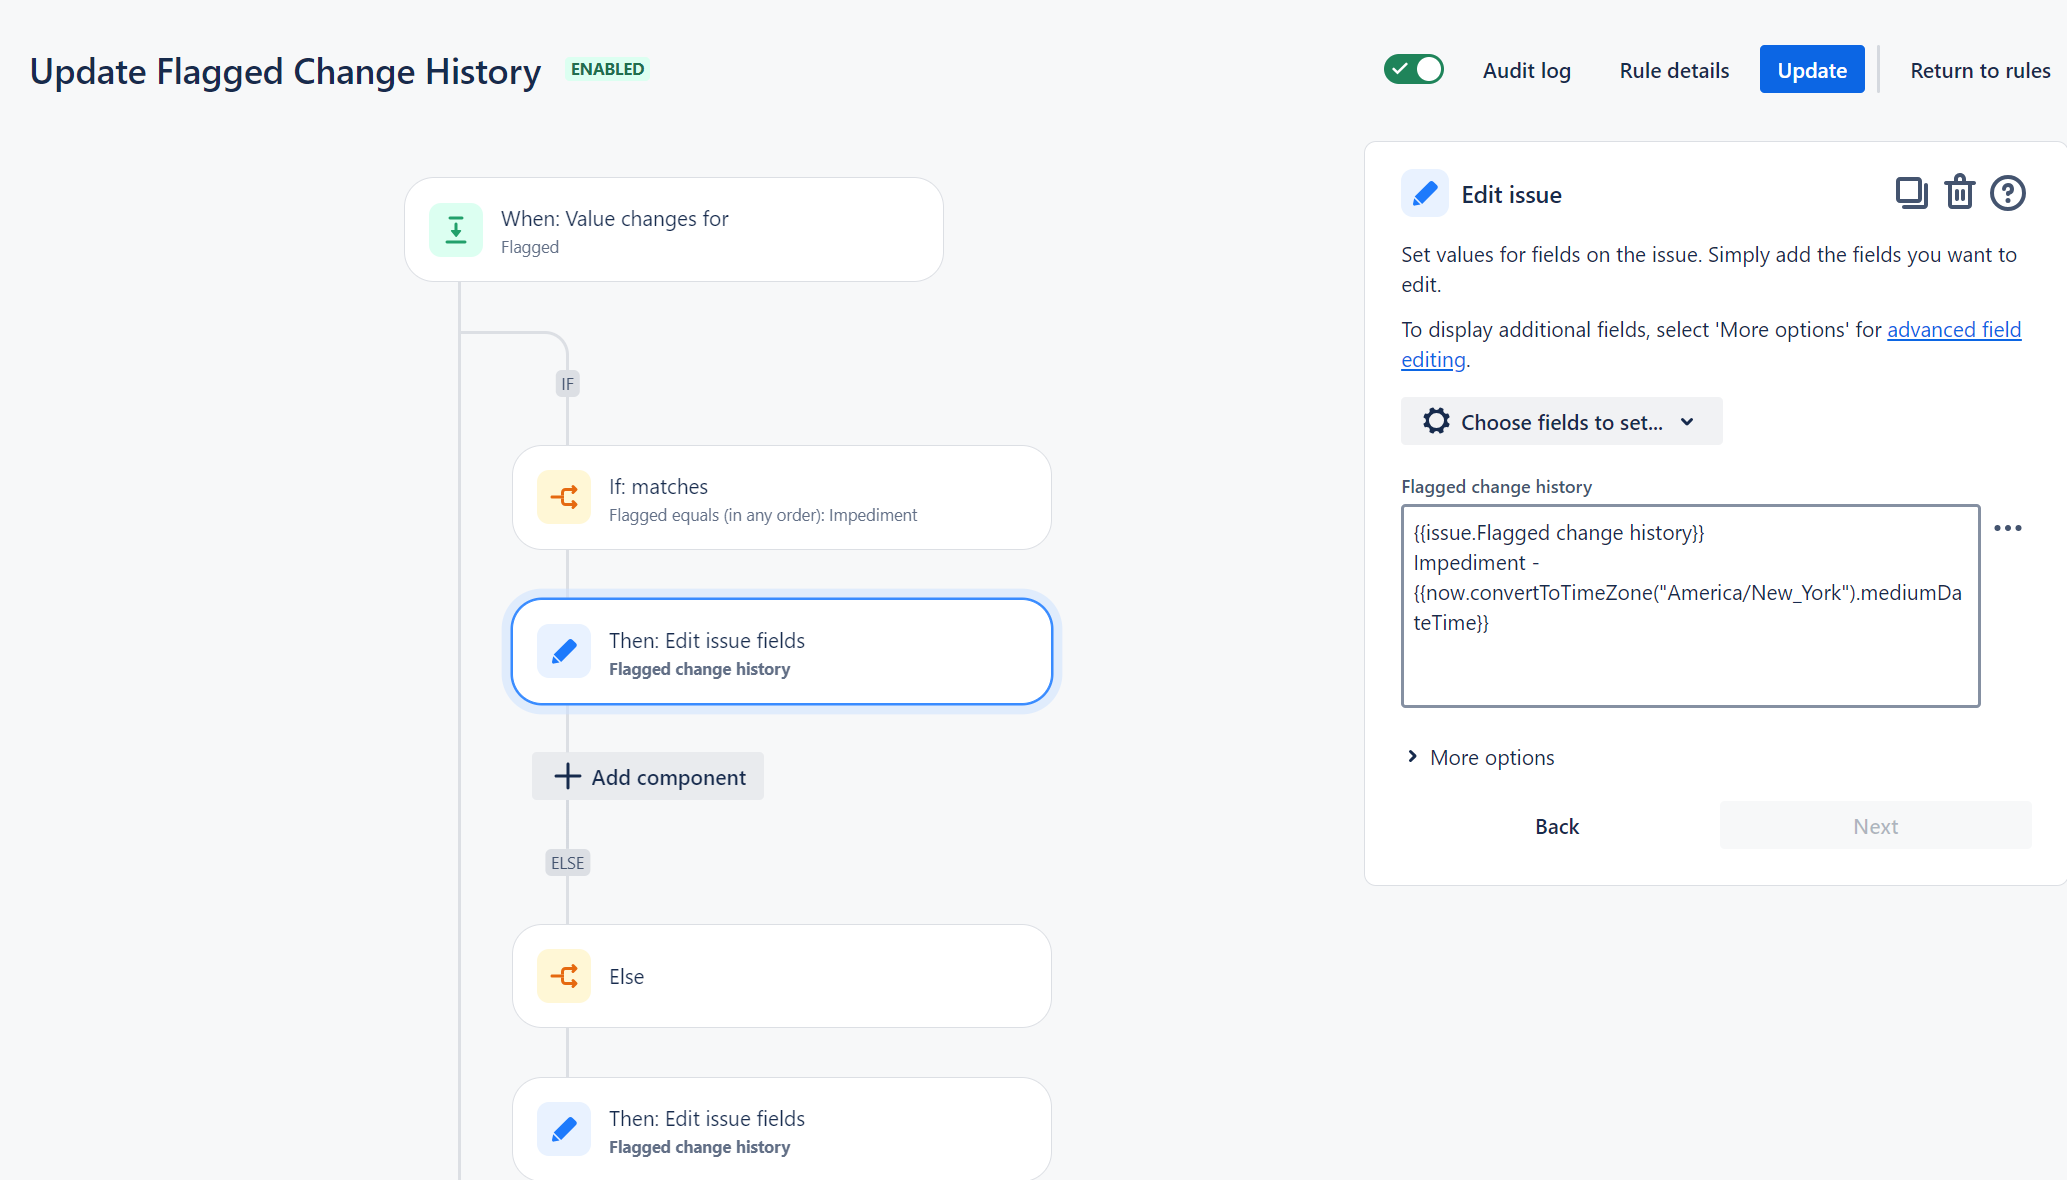Click the duplicate component icon
The width and height of the screenshot is (2067, 1180).
(x=1911, y=193)
